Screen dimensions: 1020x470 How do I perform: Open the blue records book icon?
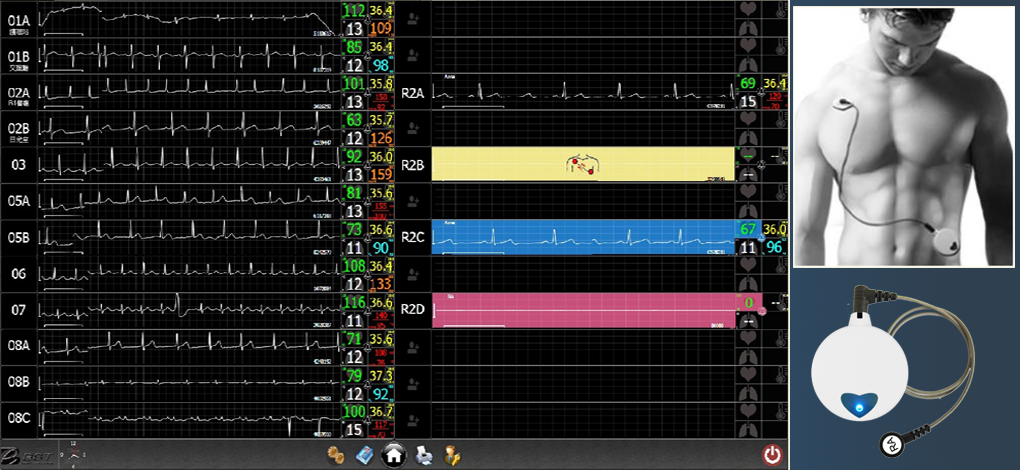click(365, 455)
